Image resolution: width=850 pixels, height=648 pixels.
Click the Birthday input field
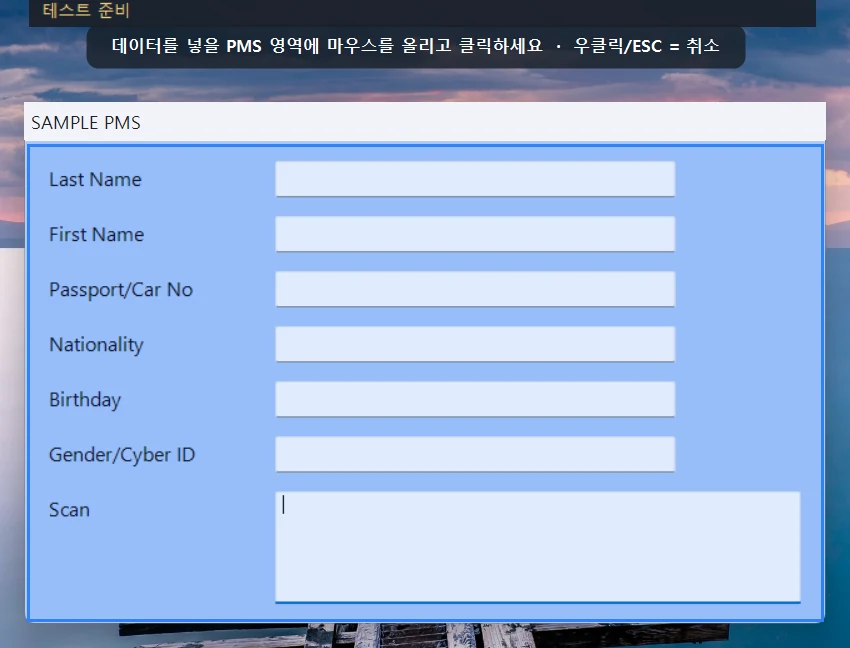click(475, 399)
